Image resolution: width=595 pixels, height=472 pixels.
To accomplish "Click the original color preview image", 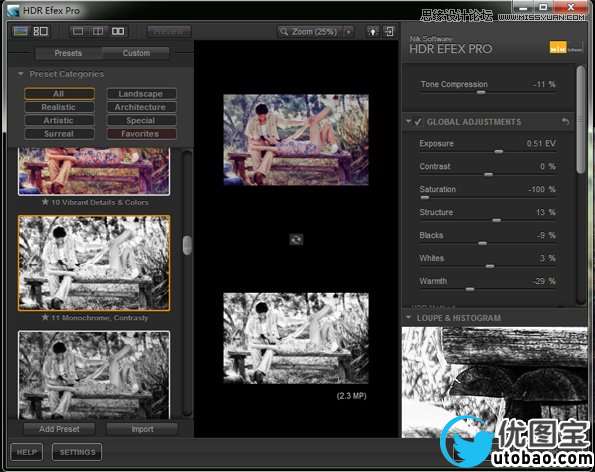I will coord(296,140).
